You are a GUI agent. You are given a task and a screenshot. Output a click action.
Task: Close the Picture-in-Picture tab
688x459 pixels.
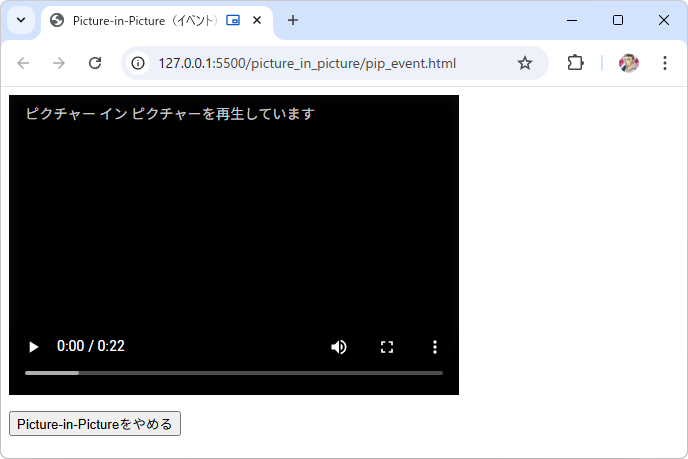coord(257,20)
